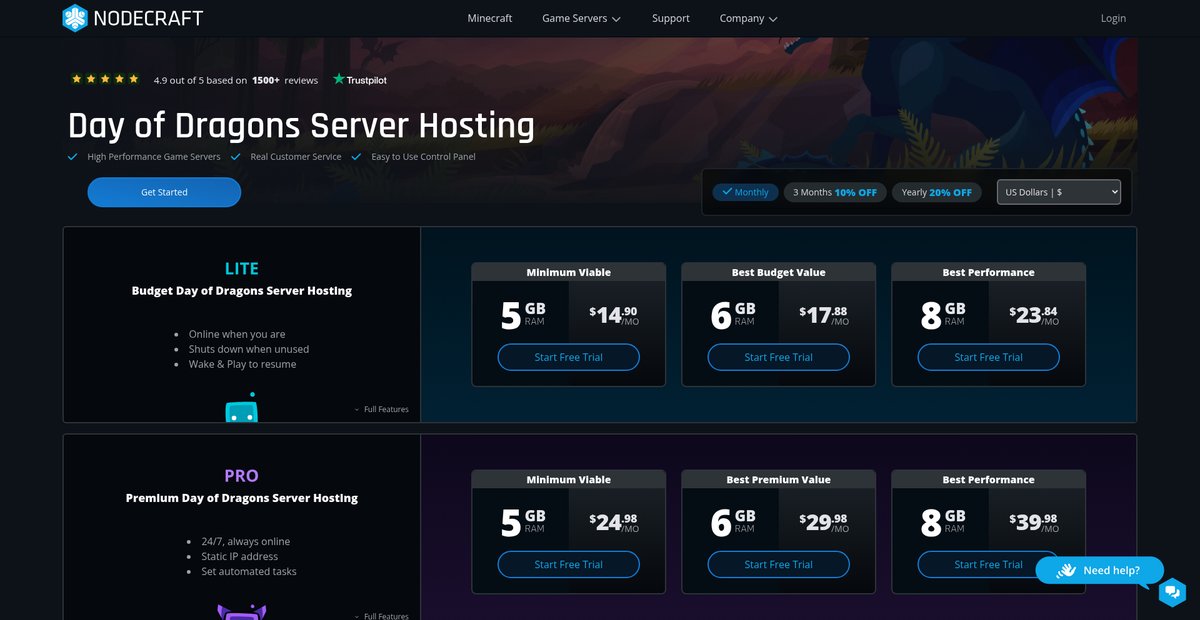Viewport: 1200px width, 620px height.
Task: Open the Minecraft nav item
Action: point(490,18)
